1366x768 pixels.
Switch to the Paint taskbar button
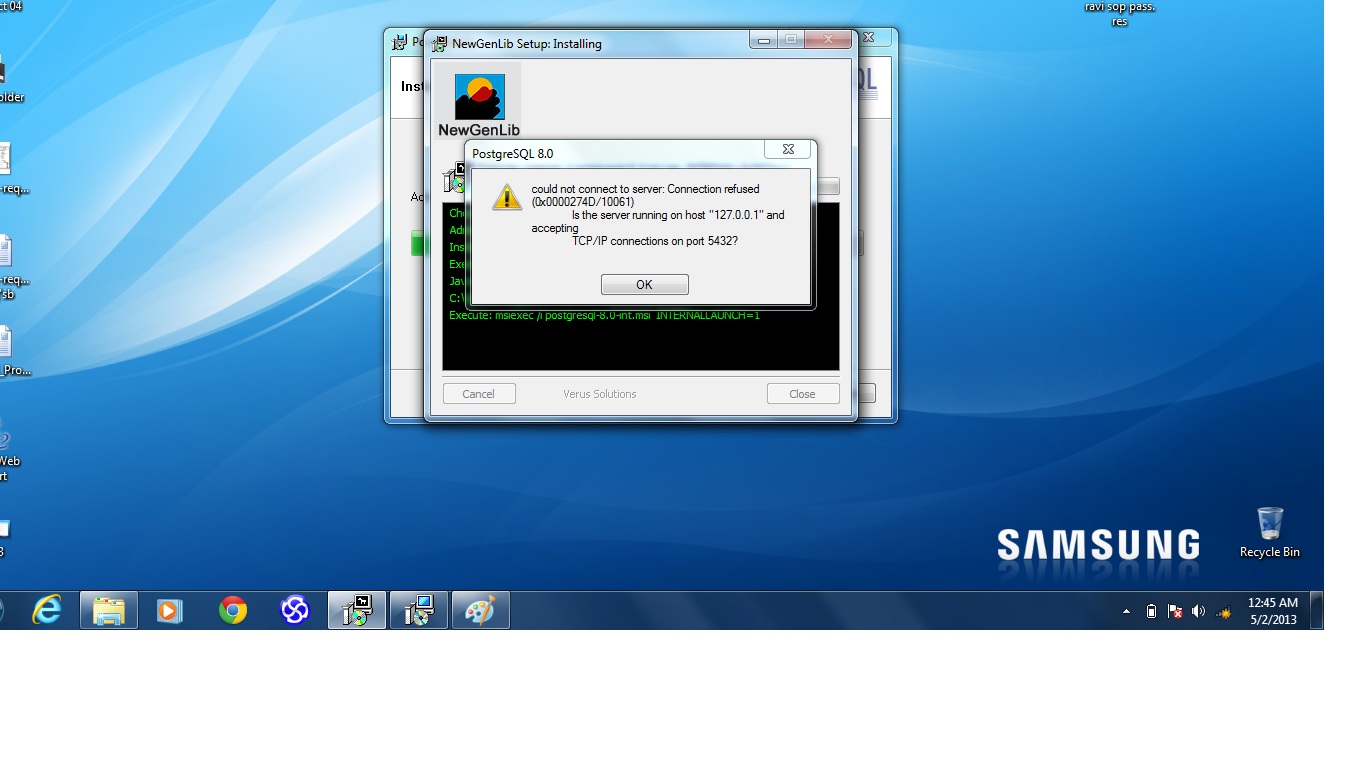[x=481, y=610]
